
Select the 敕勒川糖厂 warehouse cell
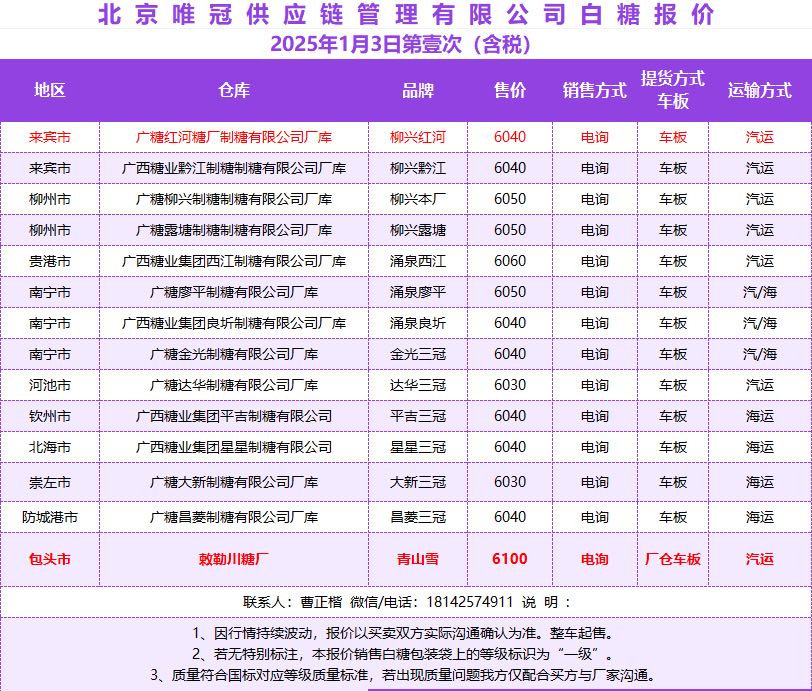click(x=234, y=559)
